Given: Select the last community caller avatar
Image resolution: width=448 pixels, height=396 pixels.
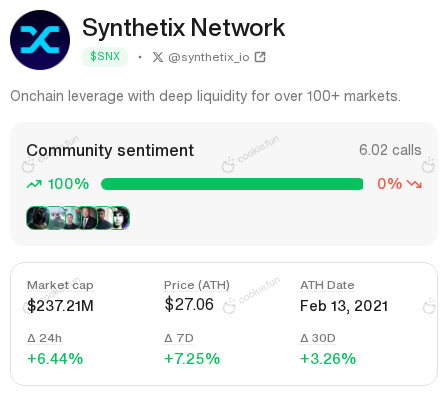Looking at the screenshot, I should coord(120,218).
